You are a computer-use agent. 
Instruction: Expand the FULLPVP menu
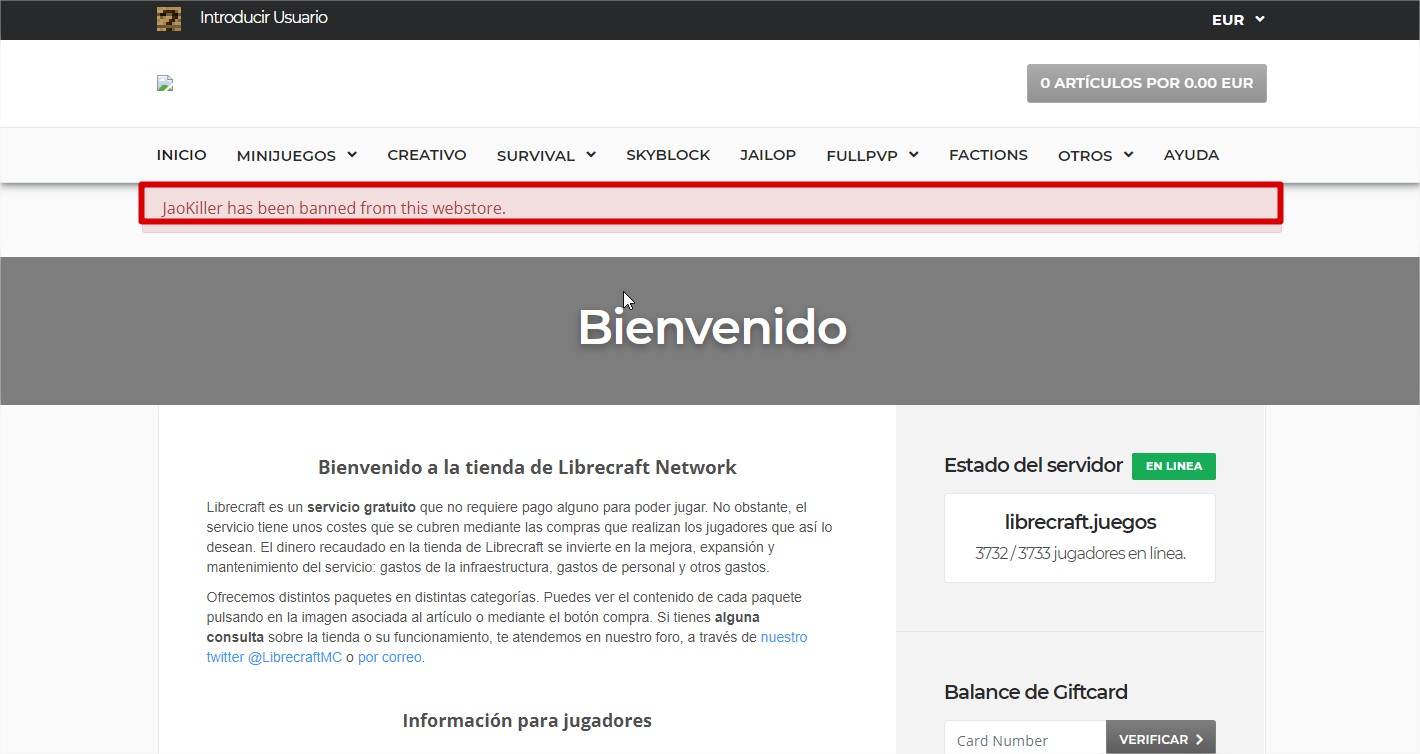click(x=872, y=155)
